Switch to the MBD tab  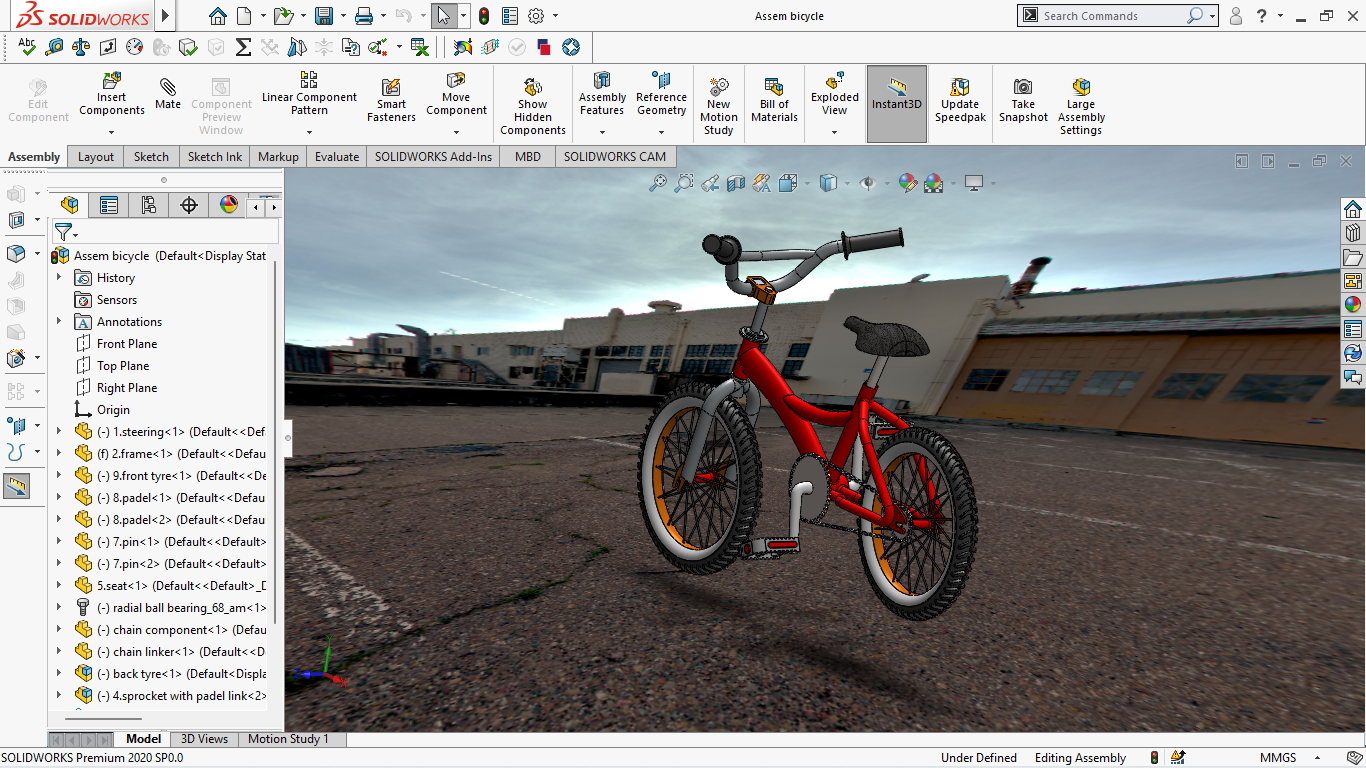pyautogui.click(x=528, y=156)
